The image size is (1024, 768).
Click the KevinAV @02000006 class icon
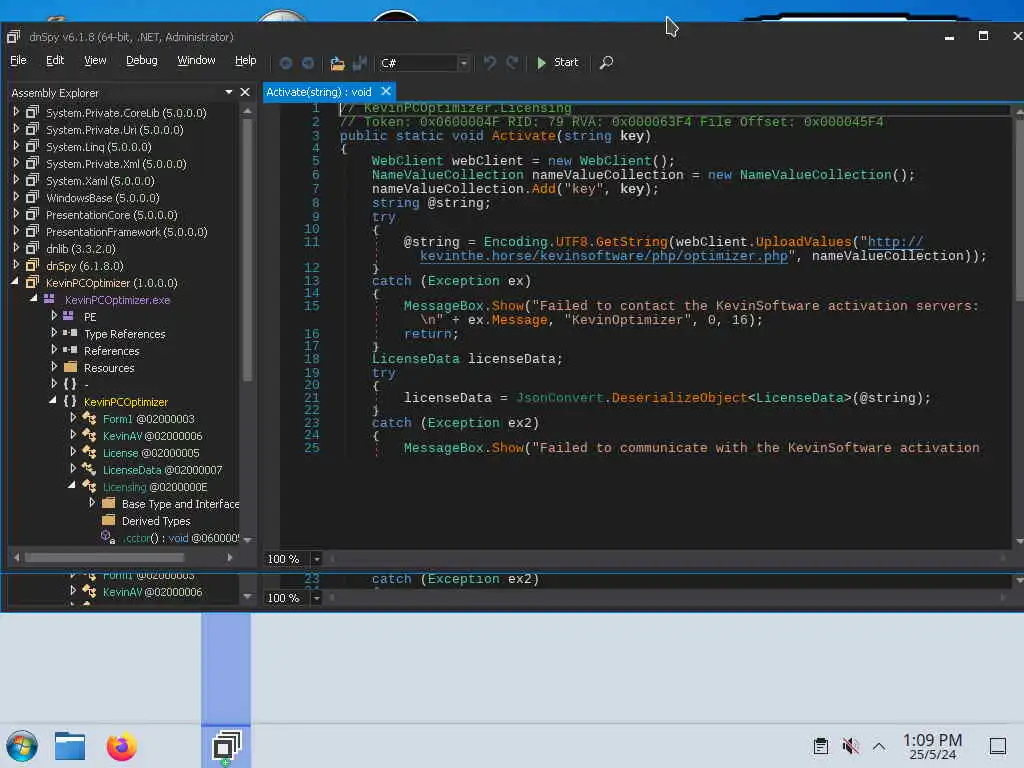coord(89,435)
